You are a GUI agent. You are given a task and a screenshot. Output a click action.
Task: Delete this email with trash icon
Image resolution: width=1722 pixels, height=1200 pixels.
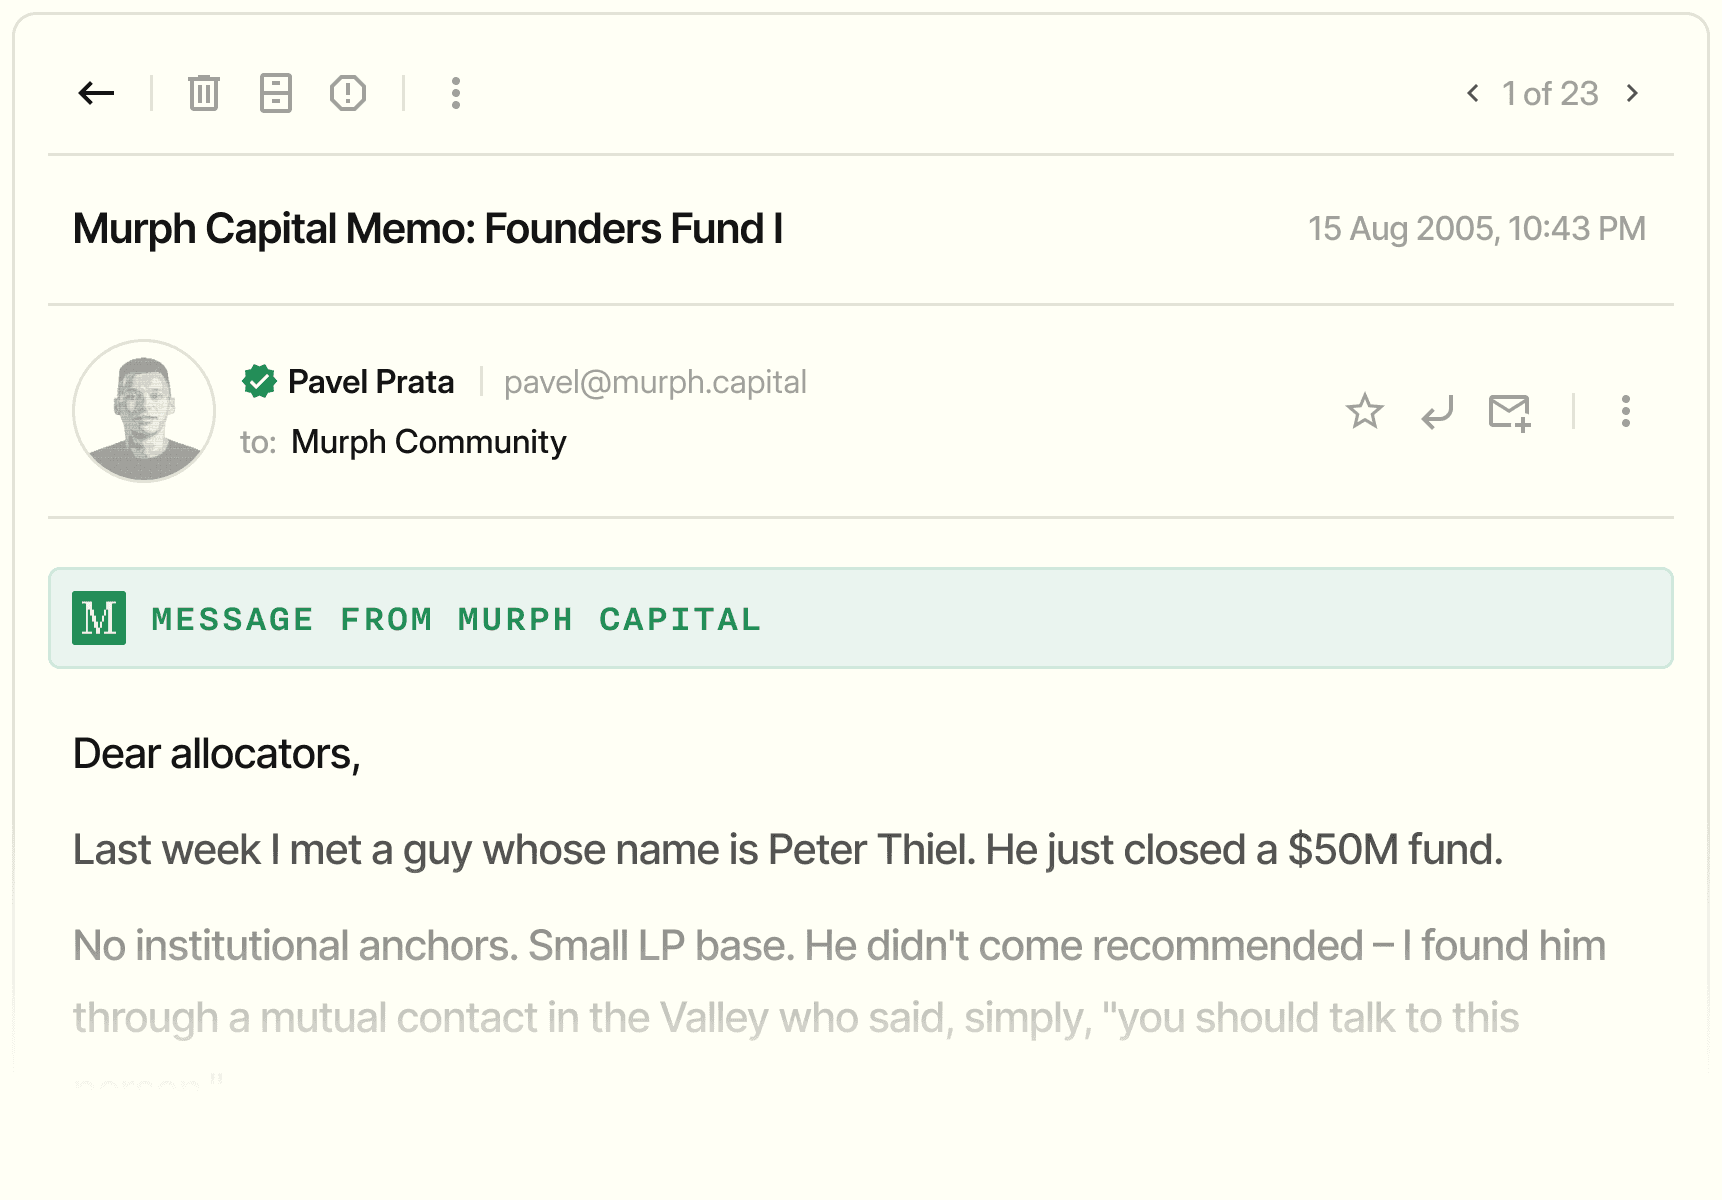[204, 93]
